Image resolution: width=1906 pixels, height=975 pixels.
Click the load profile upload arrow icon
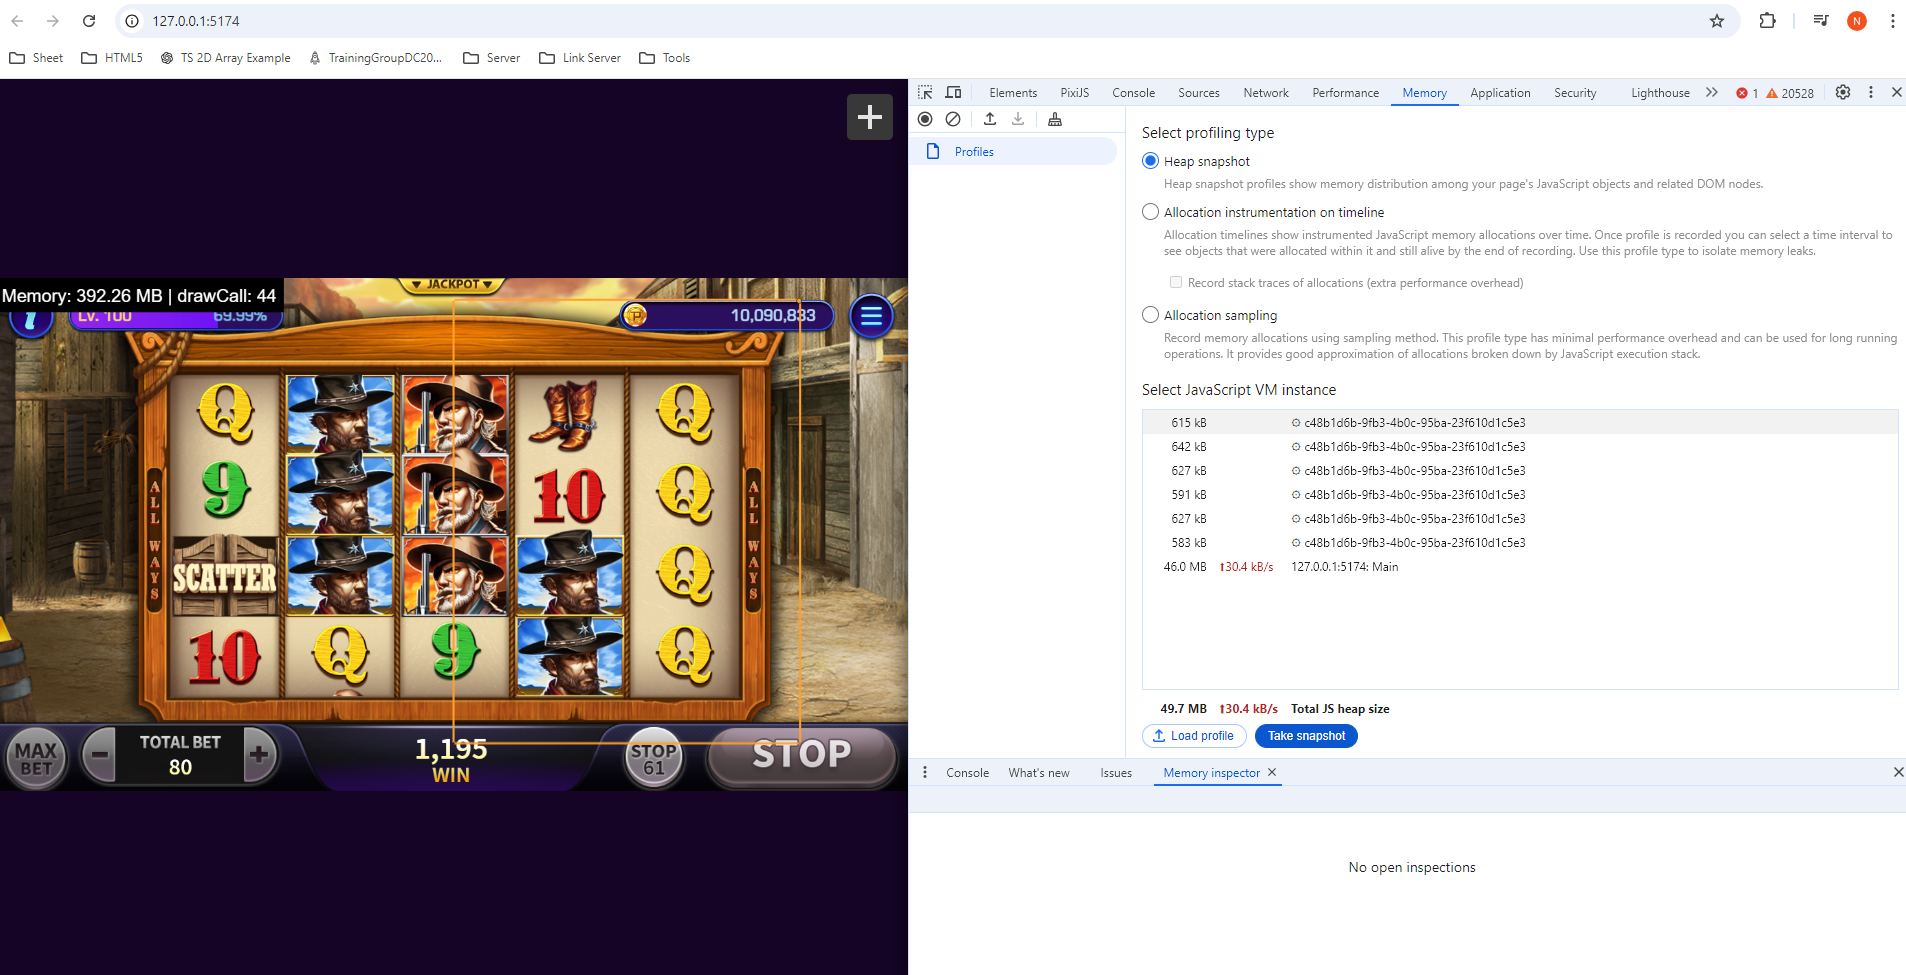click(x=990, y=119)
